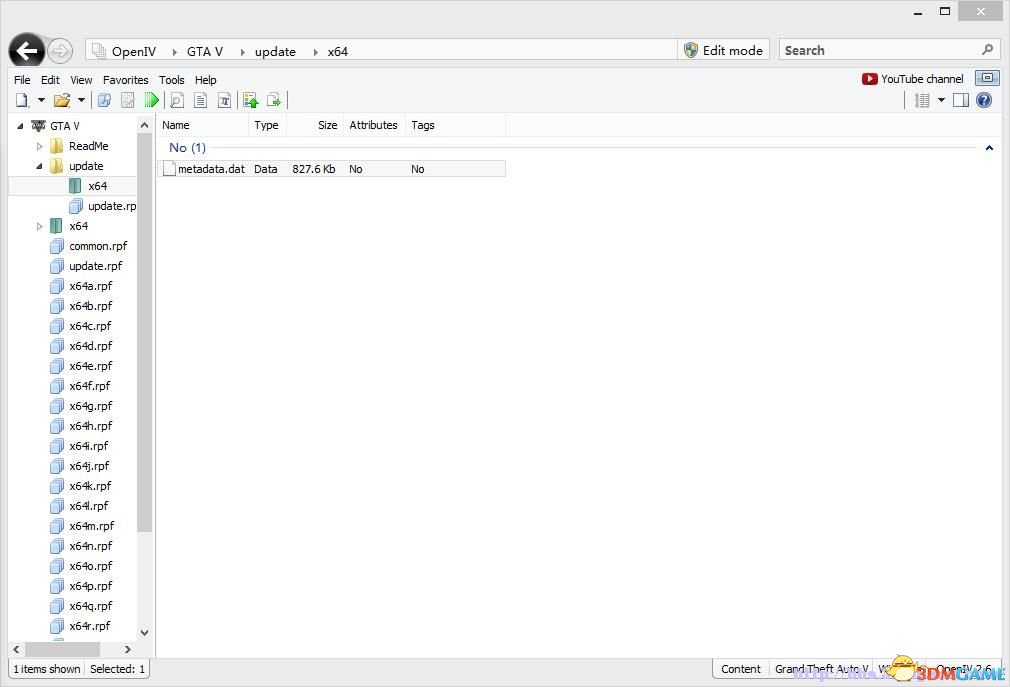Click the magnifier document search icon
Viewport: 1010px width, 687px height.
[x=177, y=100]
